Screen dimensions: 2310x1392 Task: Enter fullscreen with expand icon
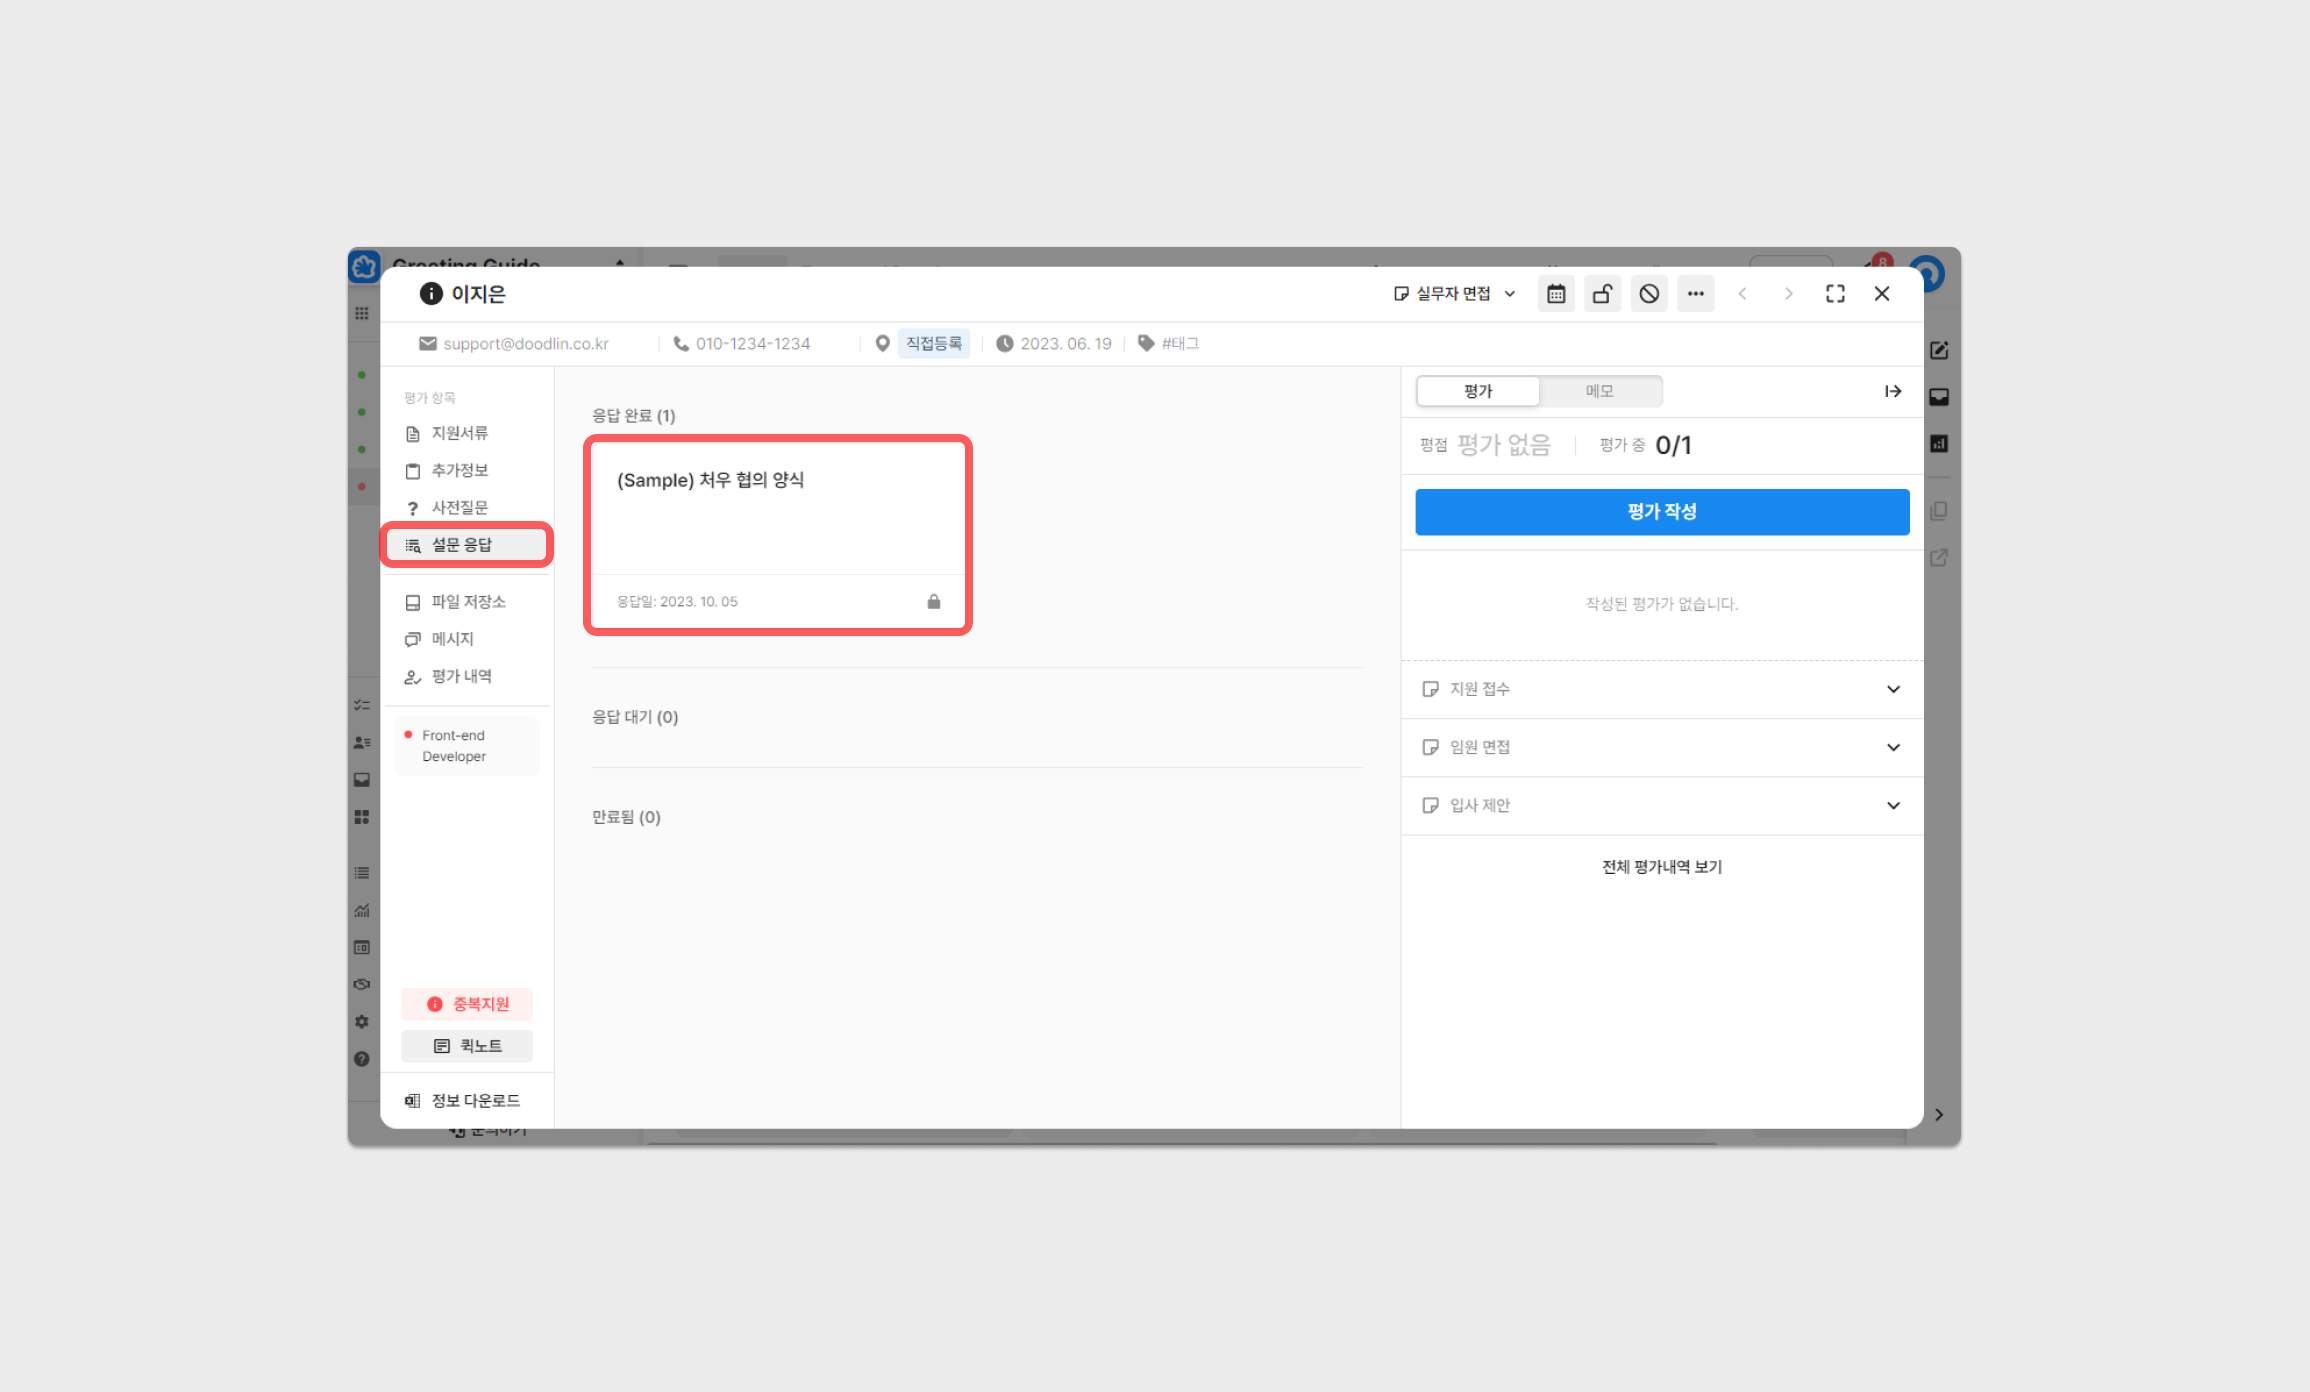click(x=1835, y=294)
